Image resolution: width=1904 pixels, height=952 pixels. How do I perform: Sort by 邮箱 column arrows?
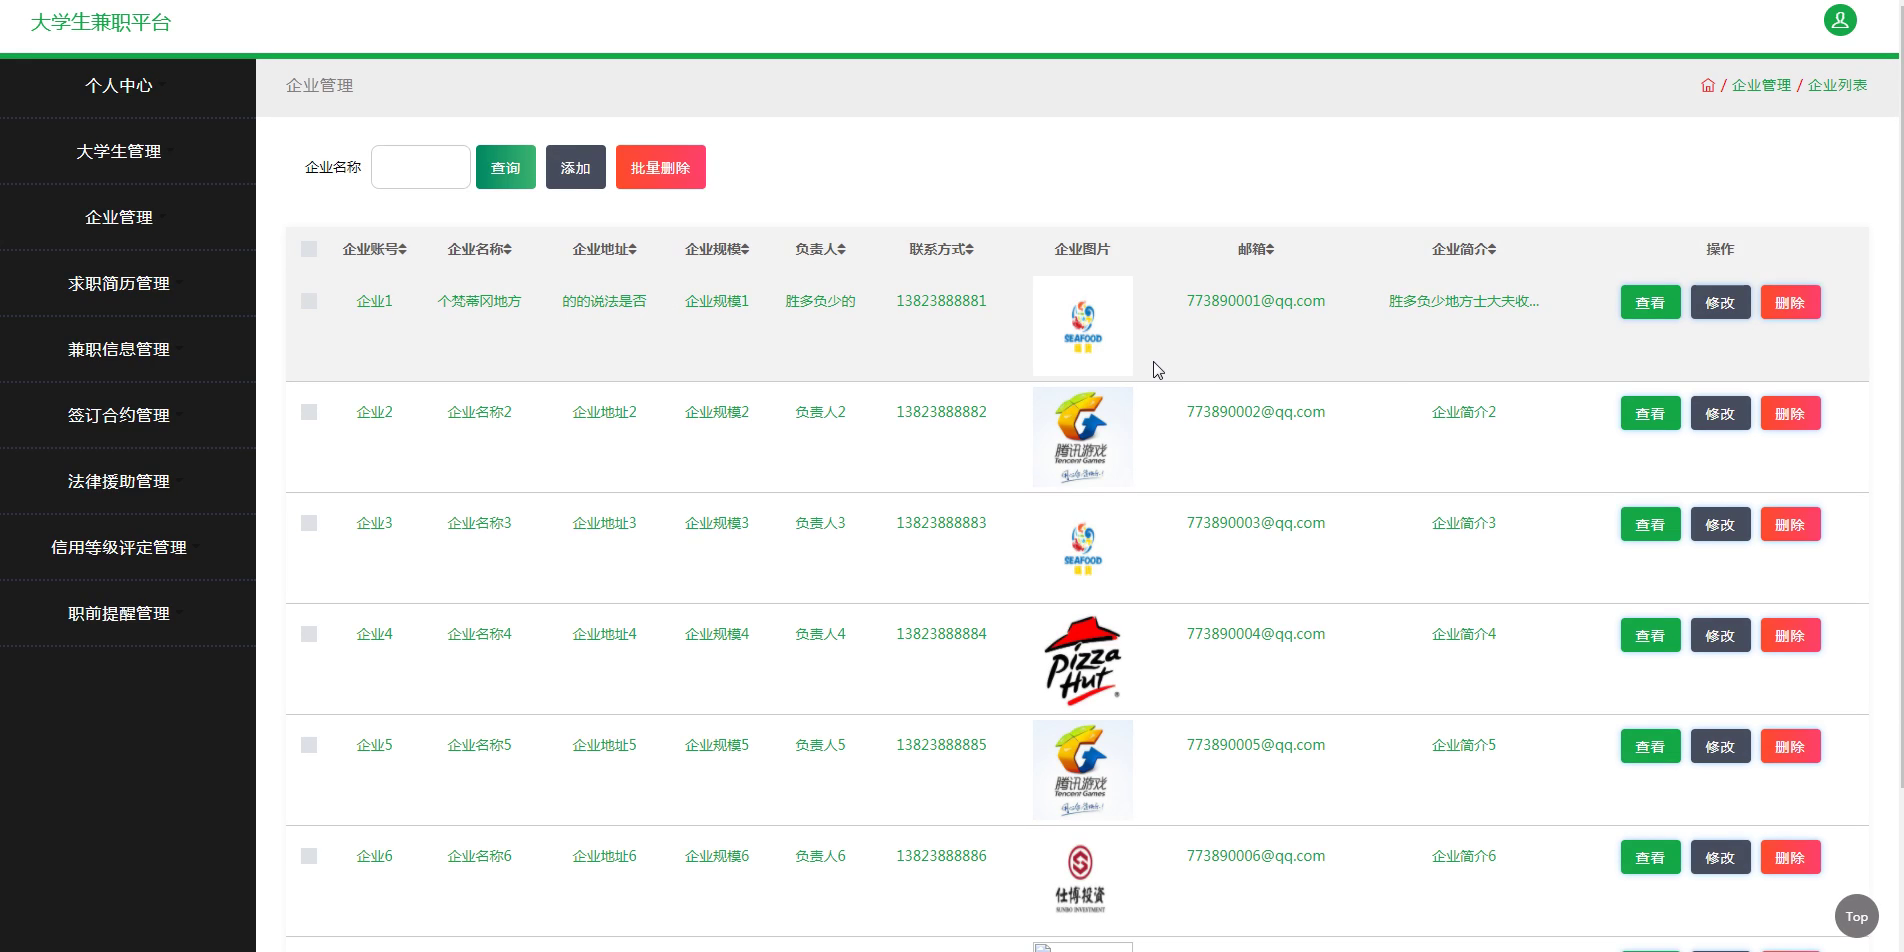(1270, 249)
